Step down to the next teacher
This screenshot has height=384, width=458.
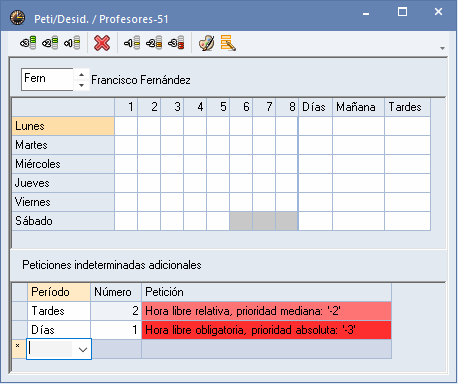click(x=81, y=85)
